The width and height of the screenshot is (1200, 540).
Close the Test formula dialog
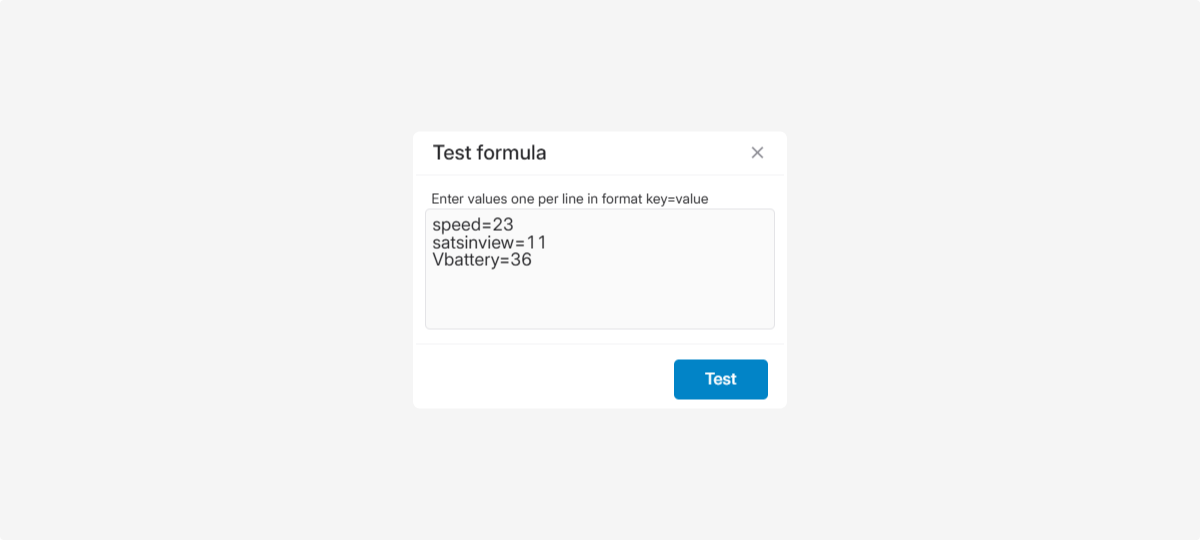[757, 153]
